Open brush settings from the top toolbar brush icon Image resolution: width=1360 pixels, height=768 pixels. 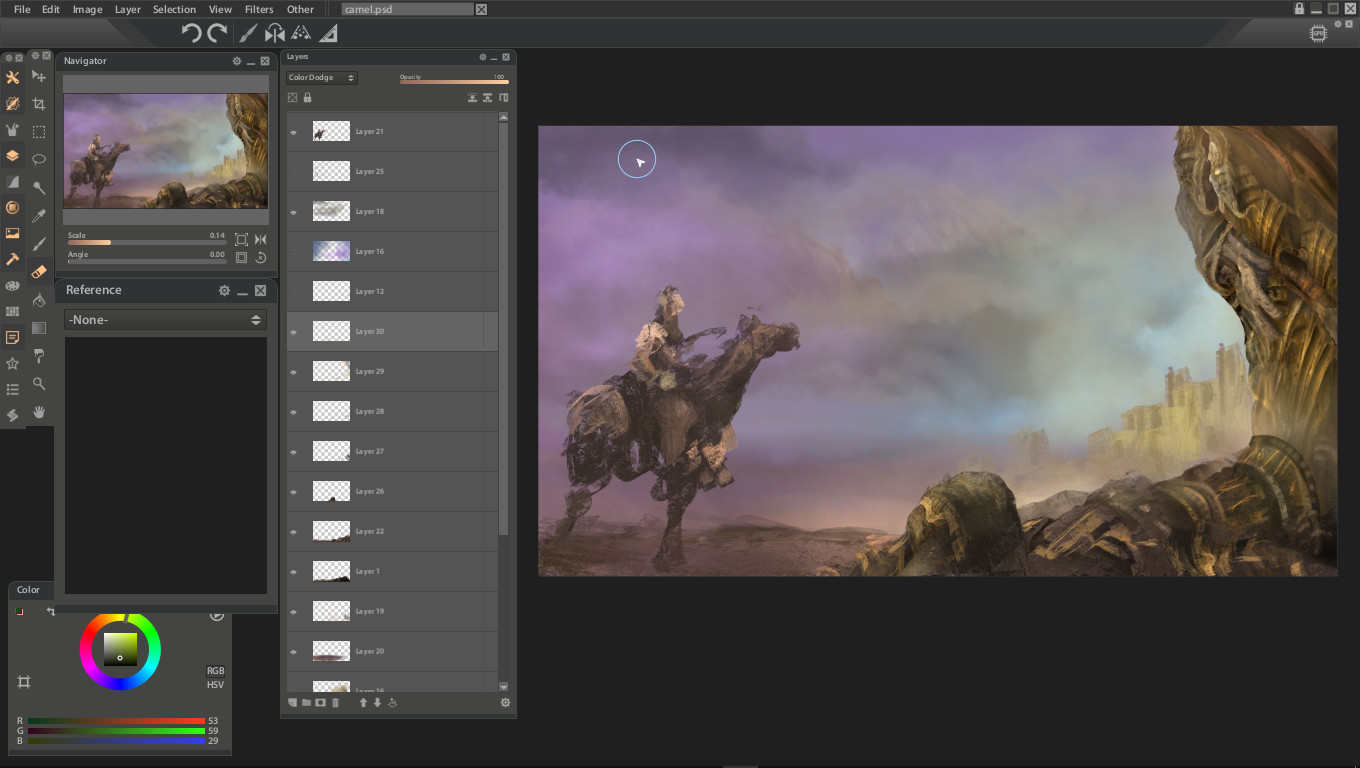pyautogui.click(x=248, y=33)
